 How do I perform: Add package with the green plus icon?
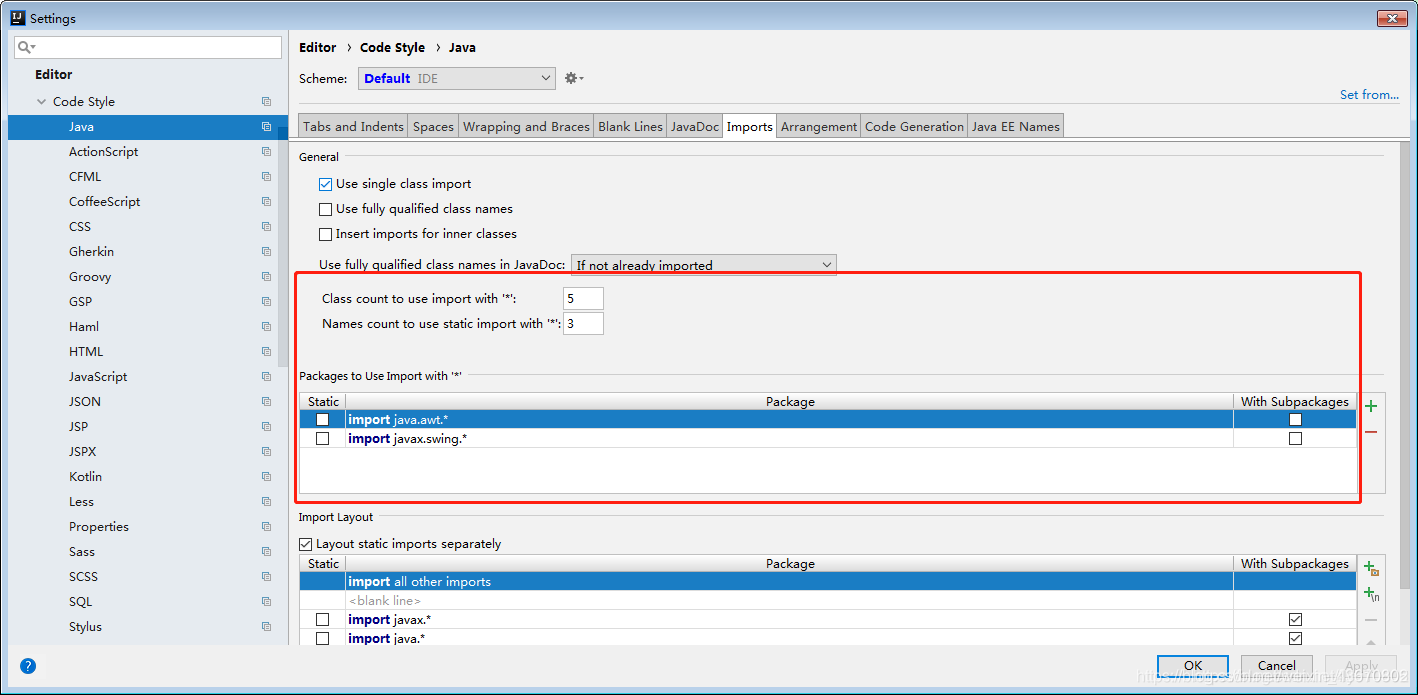1371,406
